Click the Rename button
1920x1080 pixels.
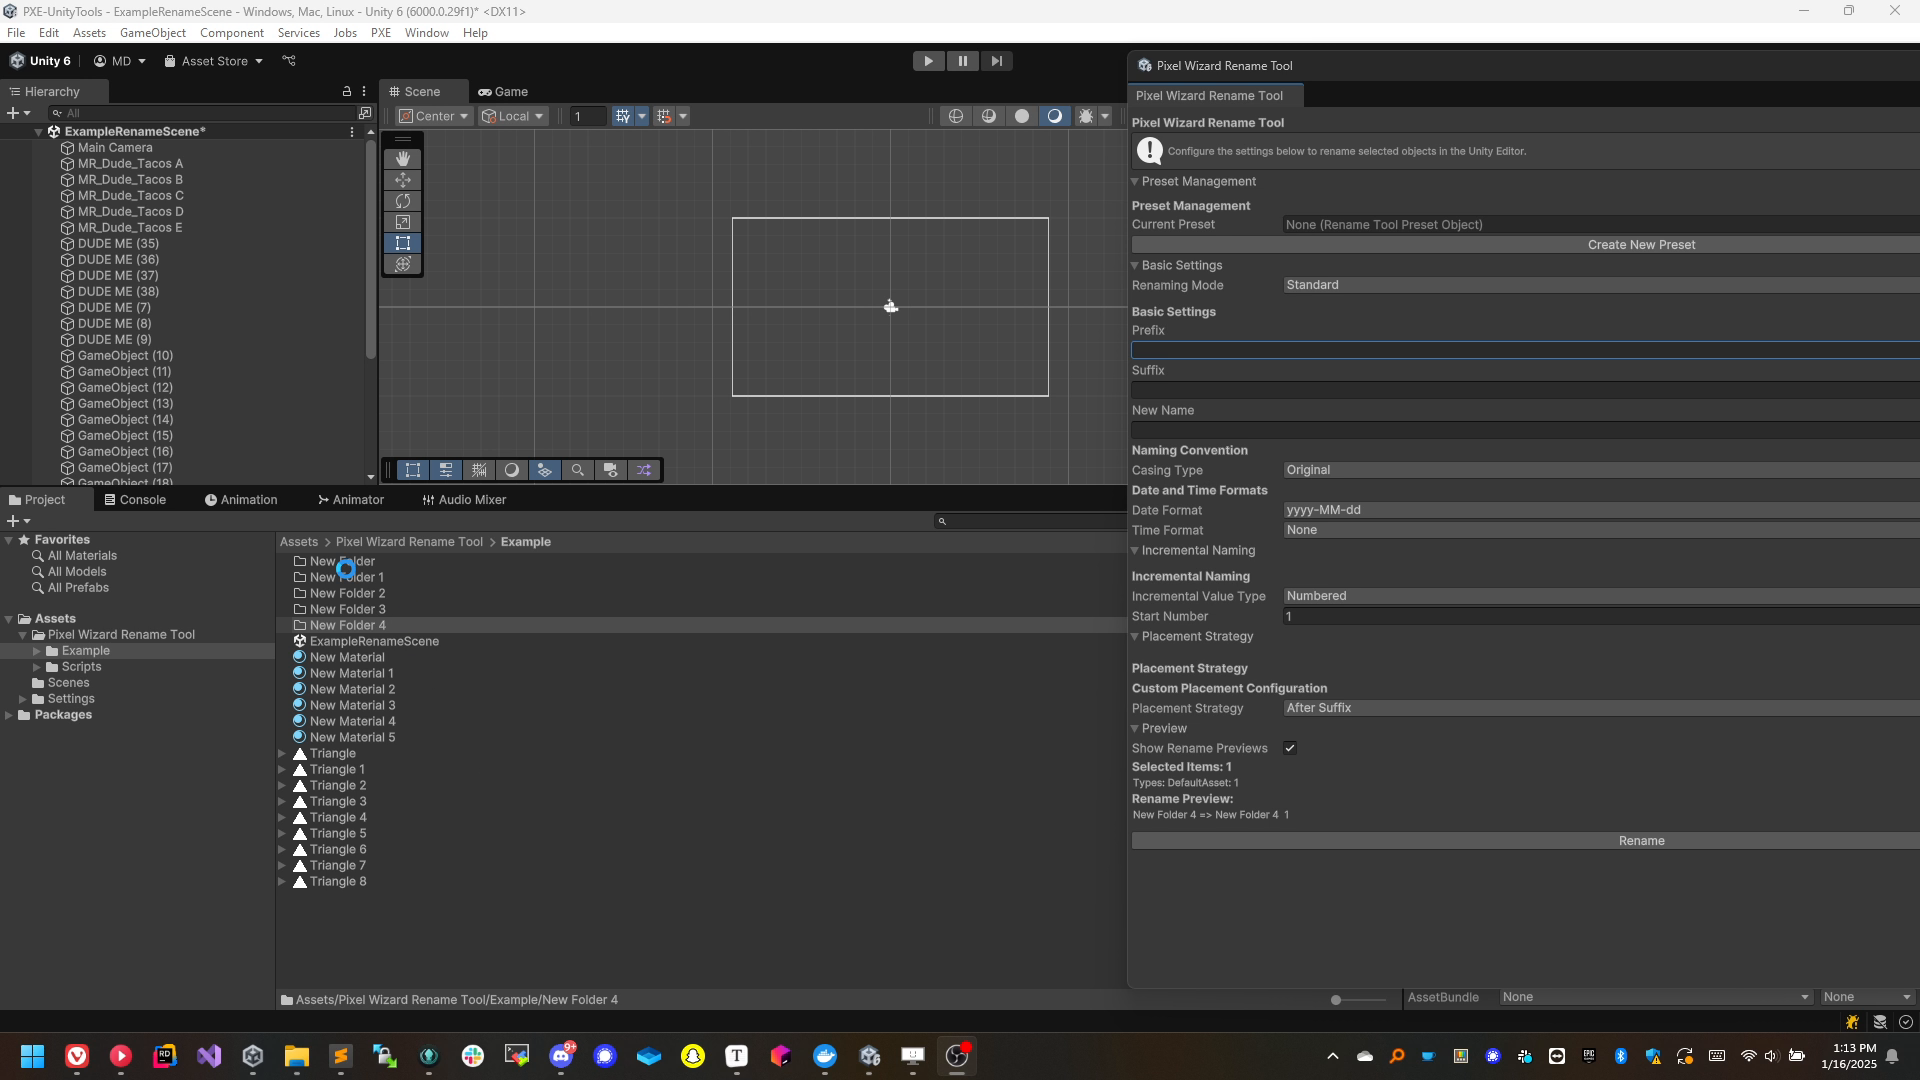(x=1526, y=841)
